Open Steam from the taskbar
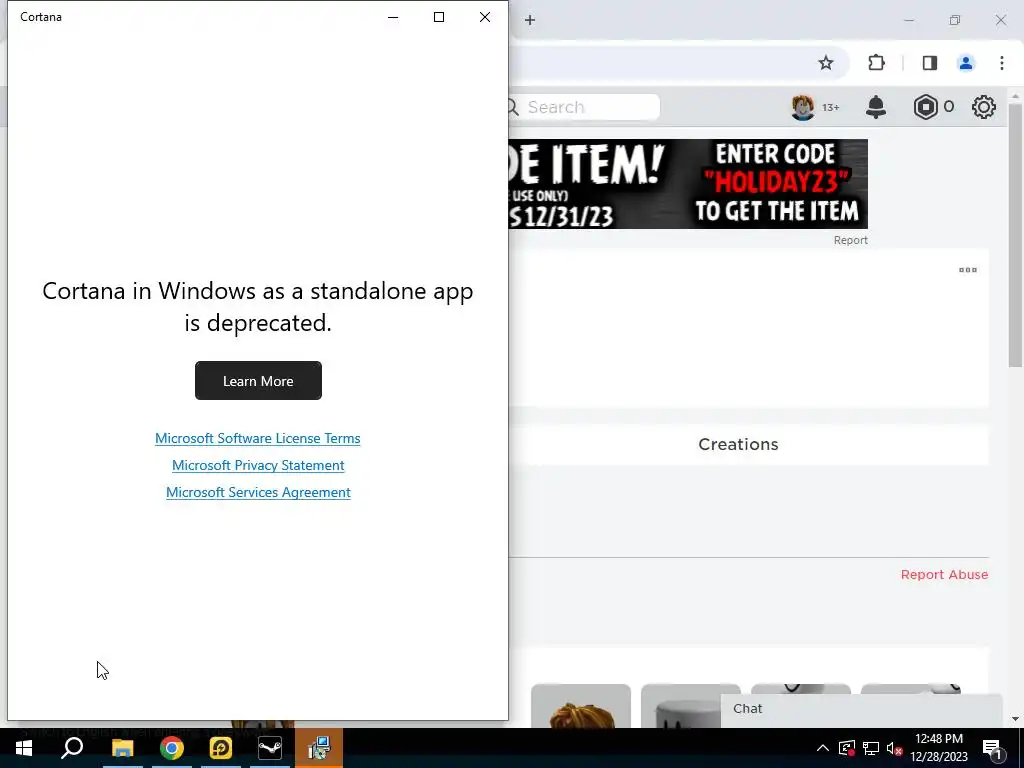 point(270,748)
